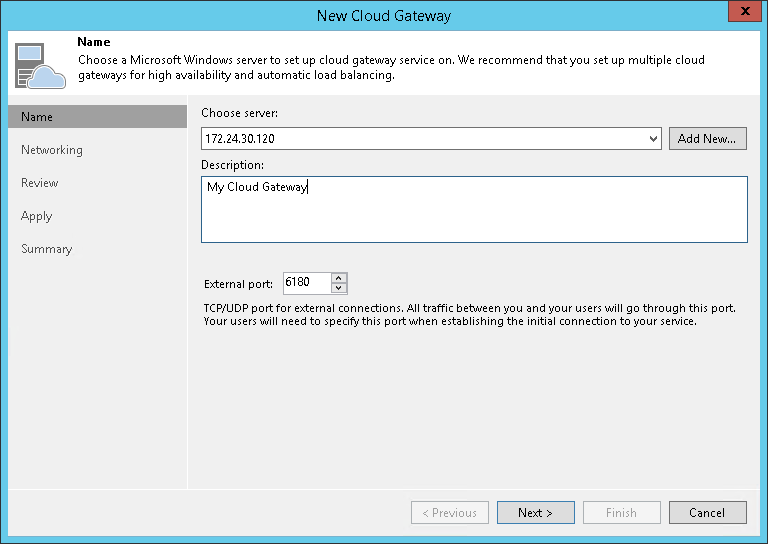Viewport: 768px width, 544px height.
Task: Click inside the Description text box
Action: coord(474,210)
